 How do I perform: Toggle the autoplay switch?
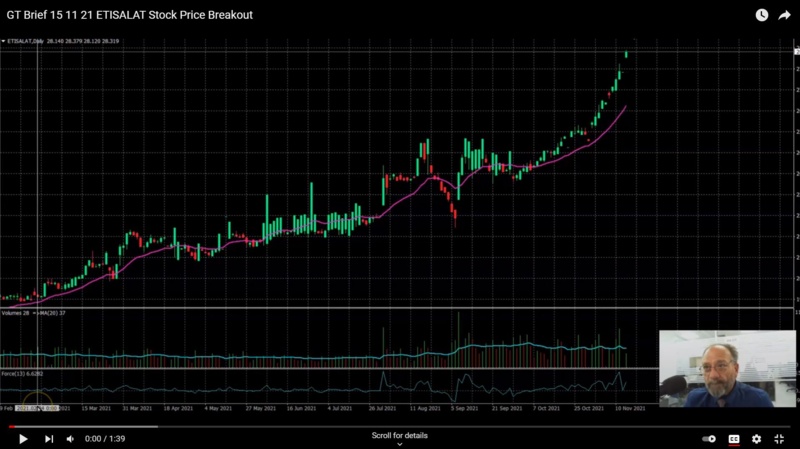pos(709,439)
